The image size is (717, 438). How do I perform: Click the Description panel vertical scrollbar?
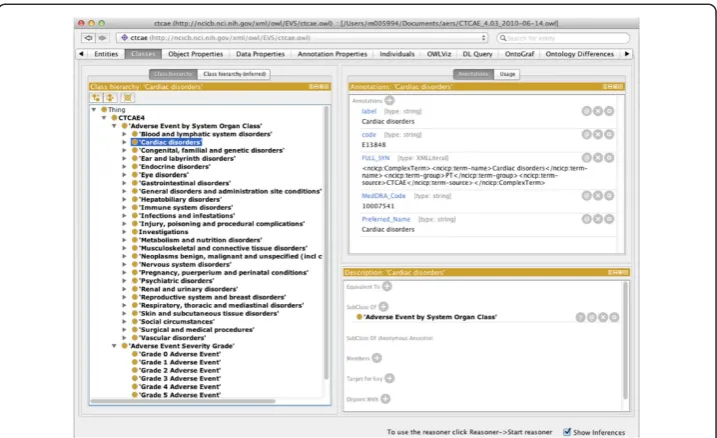(x=626, y=340)
